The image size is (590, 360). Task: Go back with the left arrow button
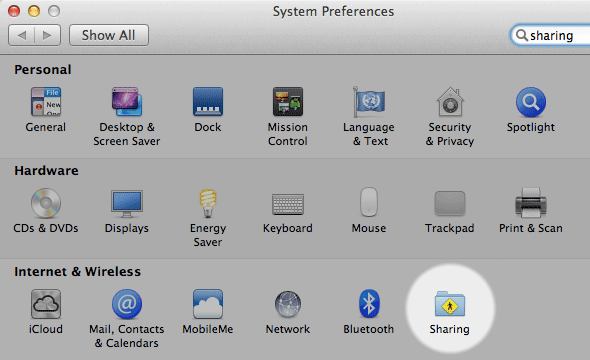pyautogui.click(x=21, y=35)
